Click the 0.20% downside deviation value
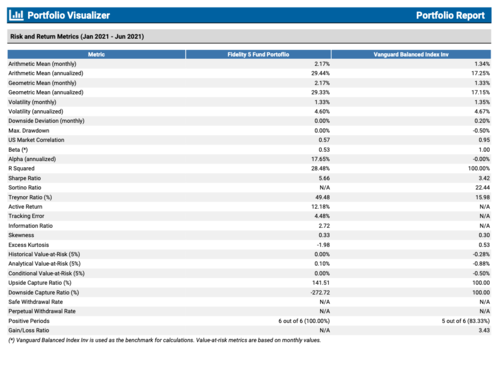This screenshot has height=367, width=500. pyautogui.click(x=482, y=121)
